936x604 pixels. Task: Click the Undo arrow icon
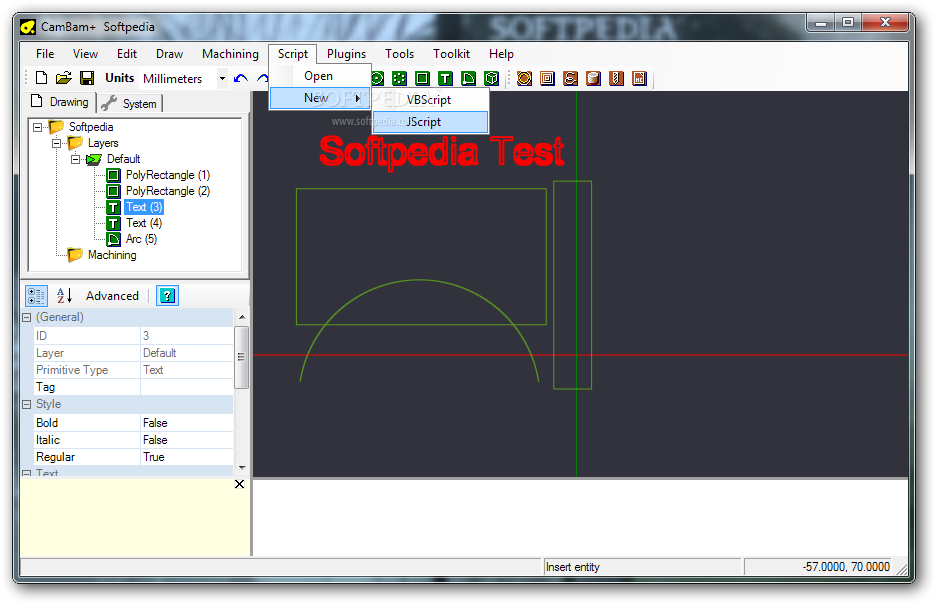pos(241,78)
